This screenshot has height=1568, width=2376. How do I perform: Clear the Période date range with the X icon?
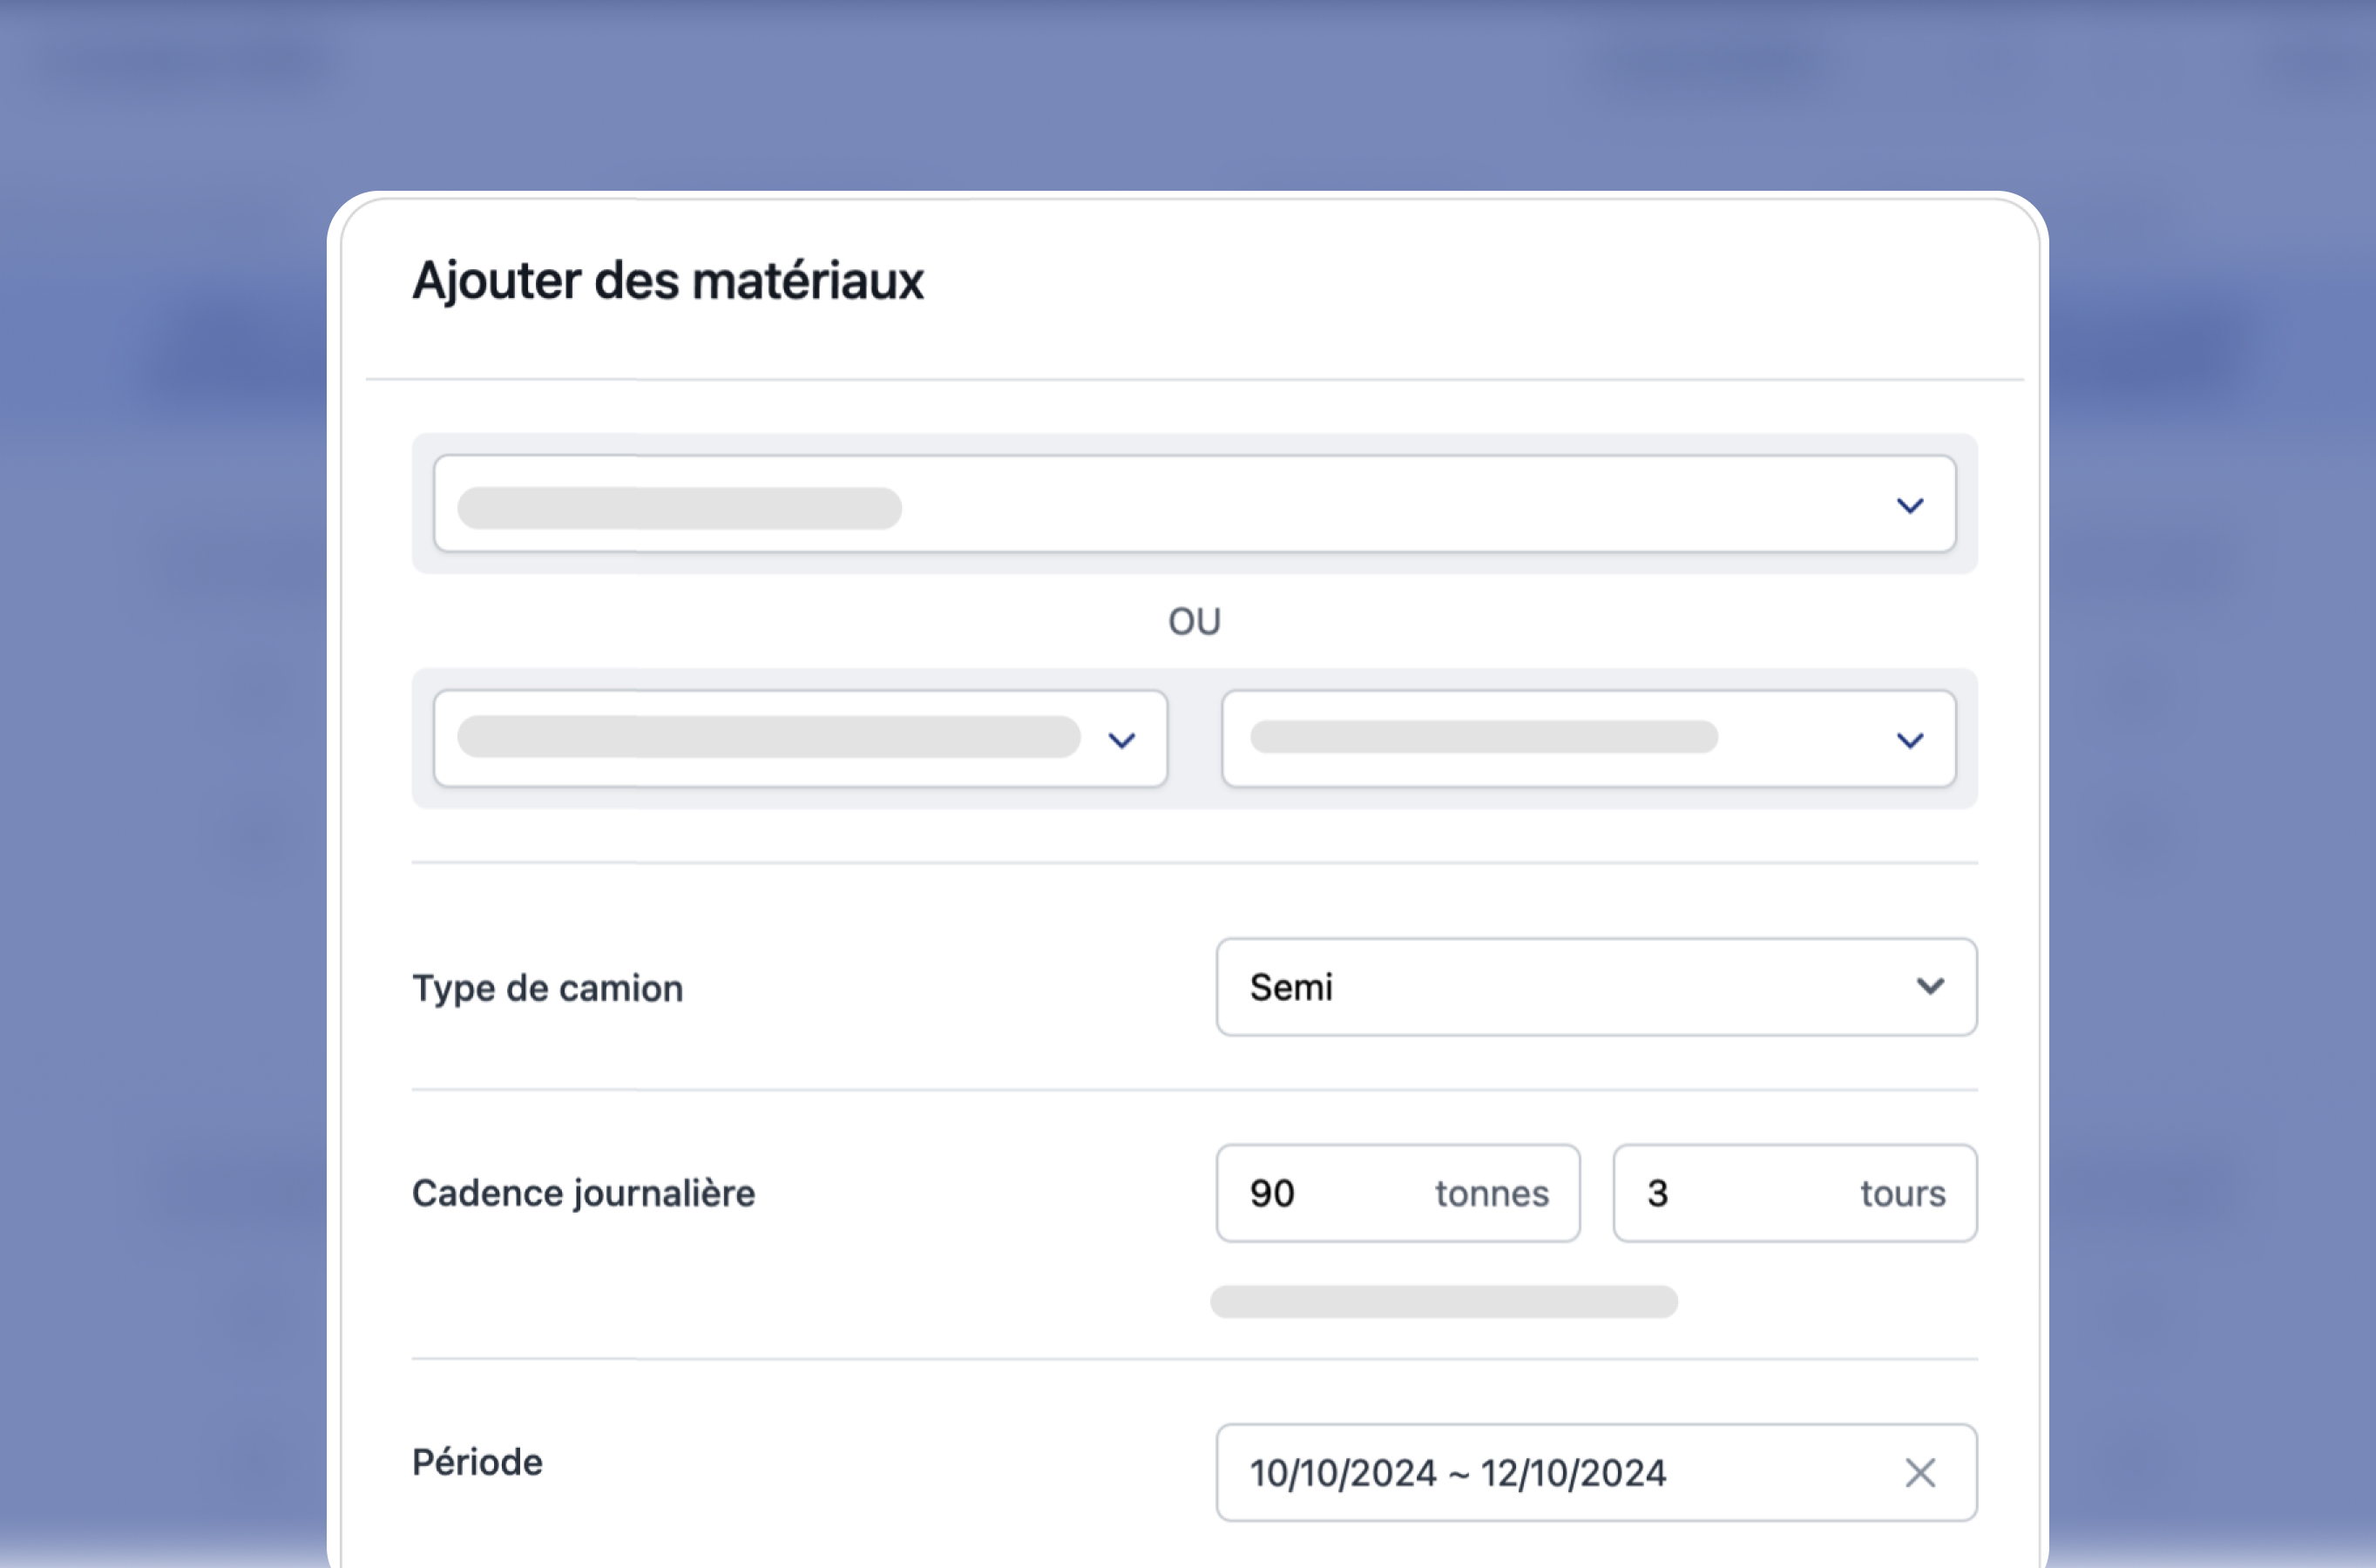click(x=1920, y=1473)
